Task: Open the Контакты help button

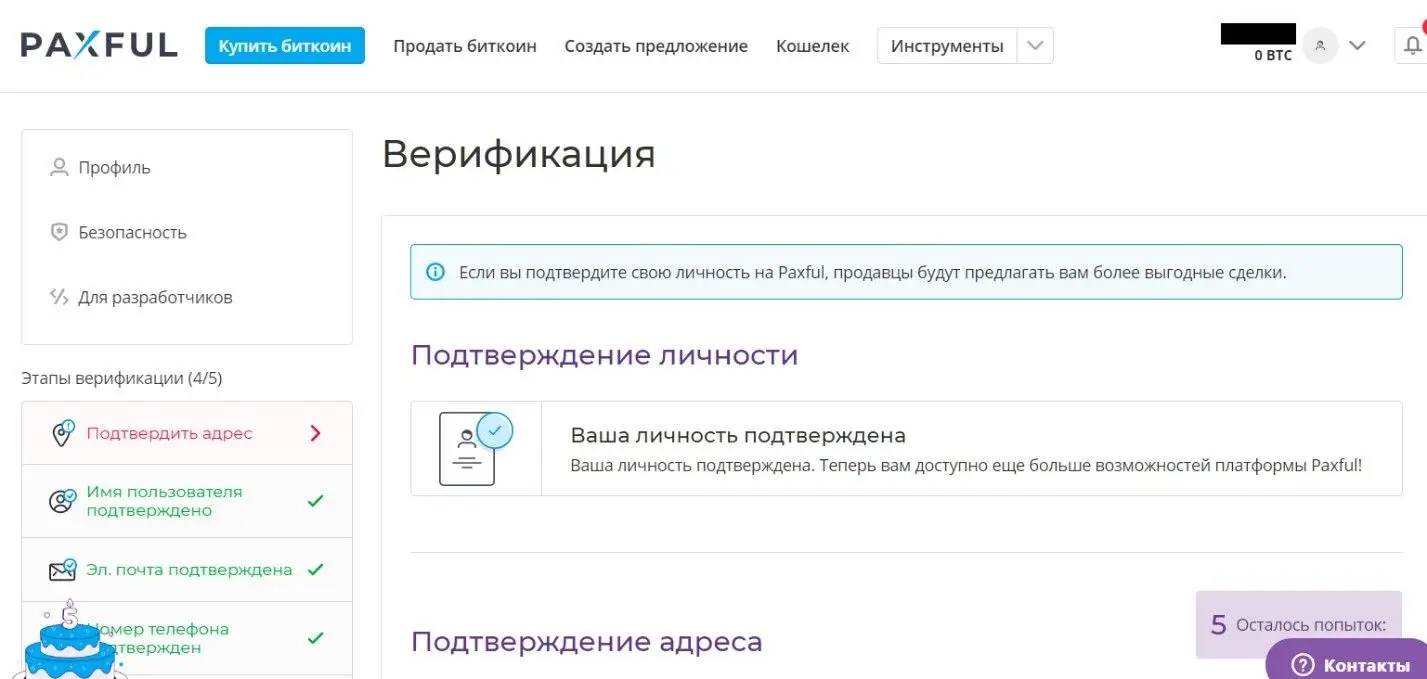Action: [1347, 661]
